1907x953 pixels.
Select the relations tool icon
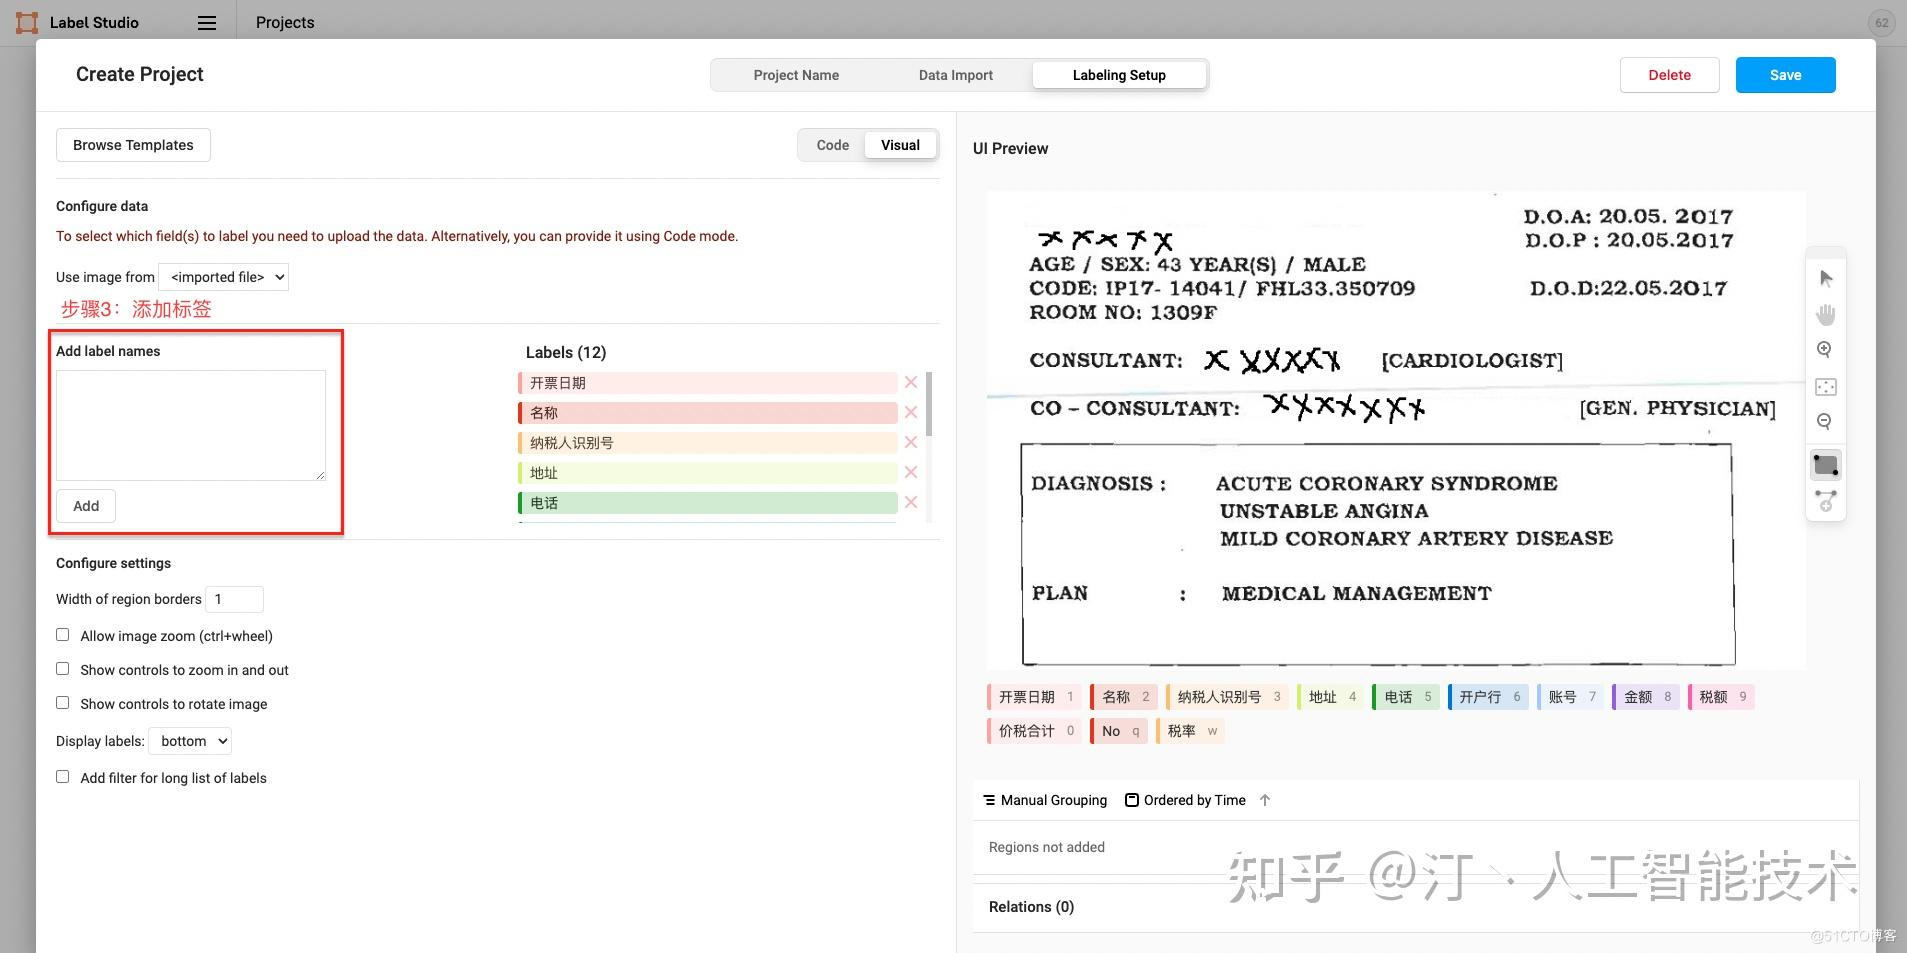click(1826, 500)
